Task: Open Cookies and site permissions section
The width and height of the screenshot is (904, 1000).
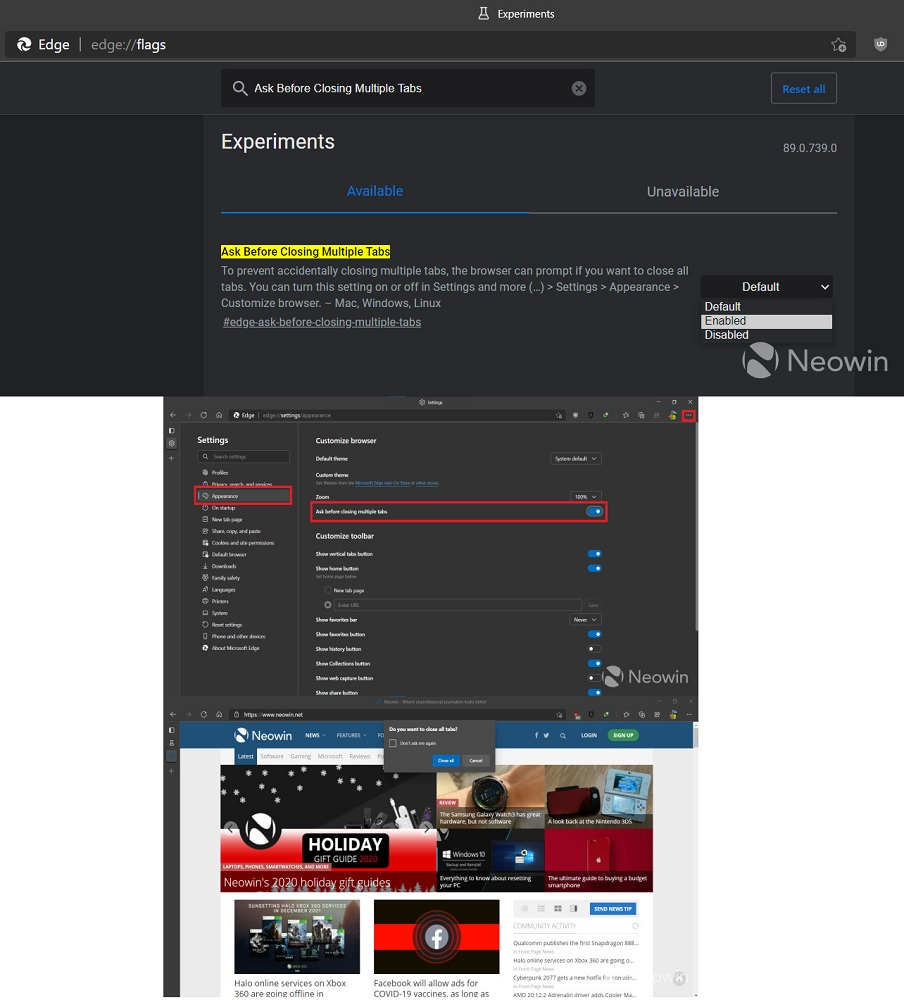Action: pos(242,543)
